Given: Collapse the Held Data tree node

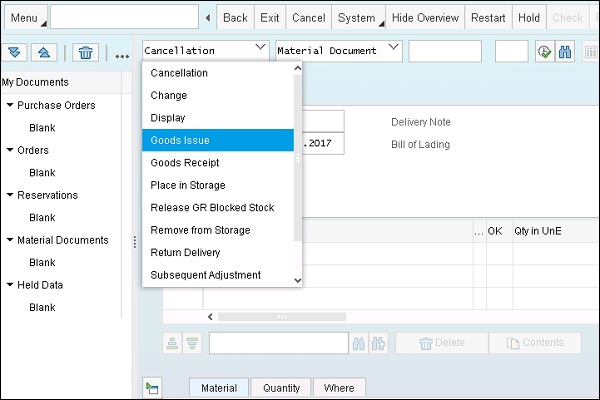Looking at the screenshot, I should (x=9, y=285).
